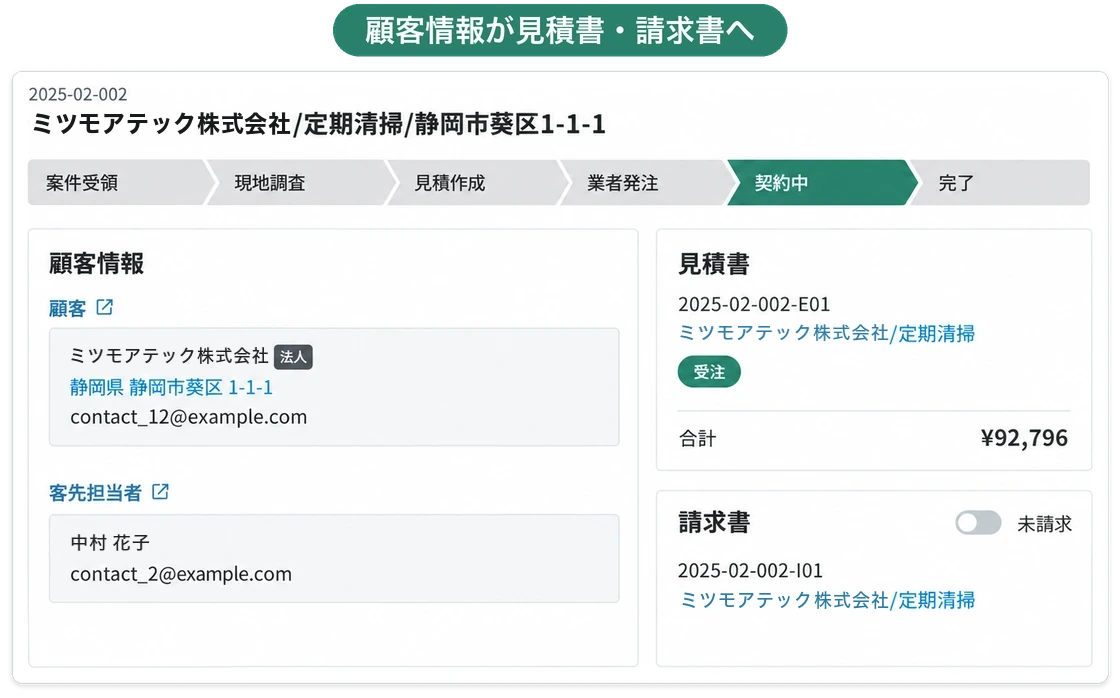Click the case title ending in 静岡市葵区1-1-1
The image size is (1120, 698).
click(319, 124)
